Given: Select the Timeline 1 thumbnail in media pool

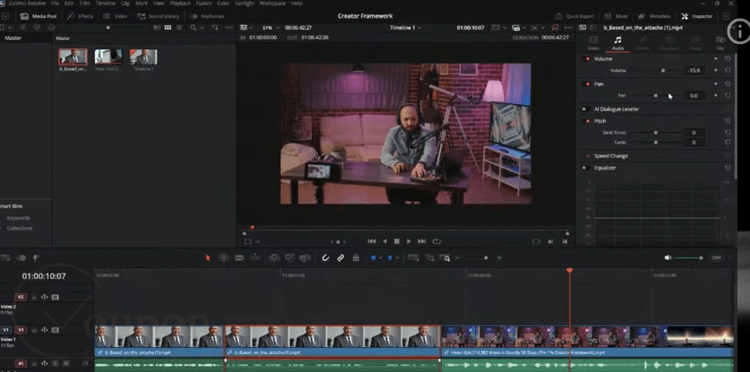Looking at the screenshot, I should pos(143,57).
